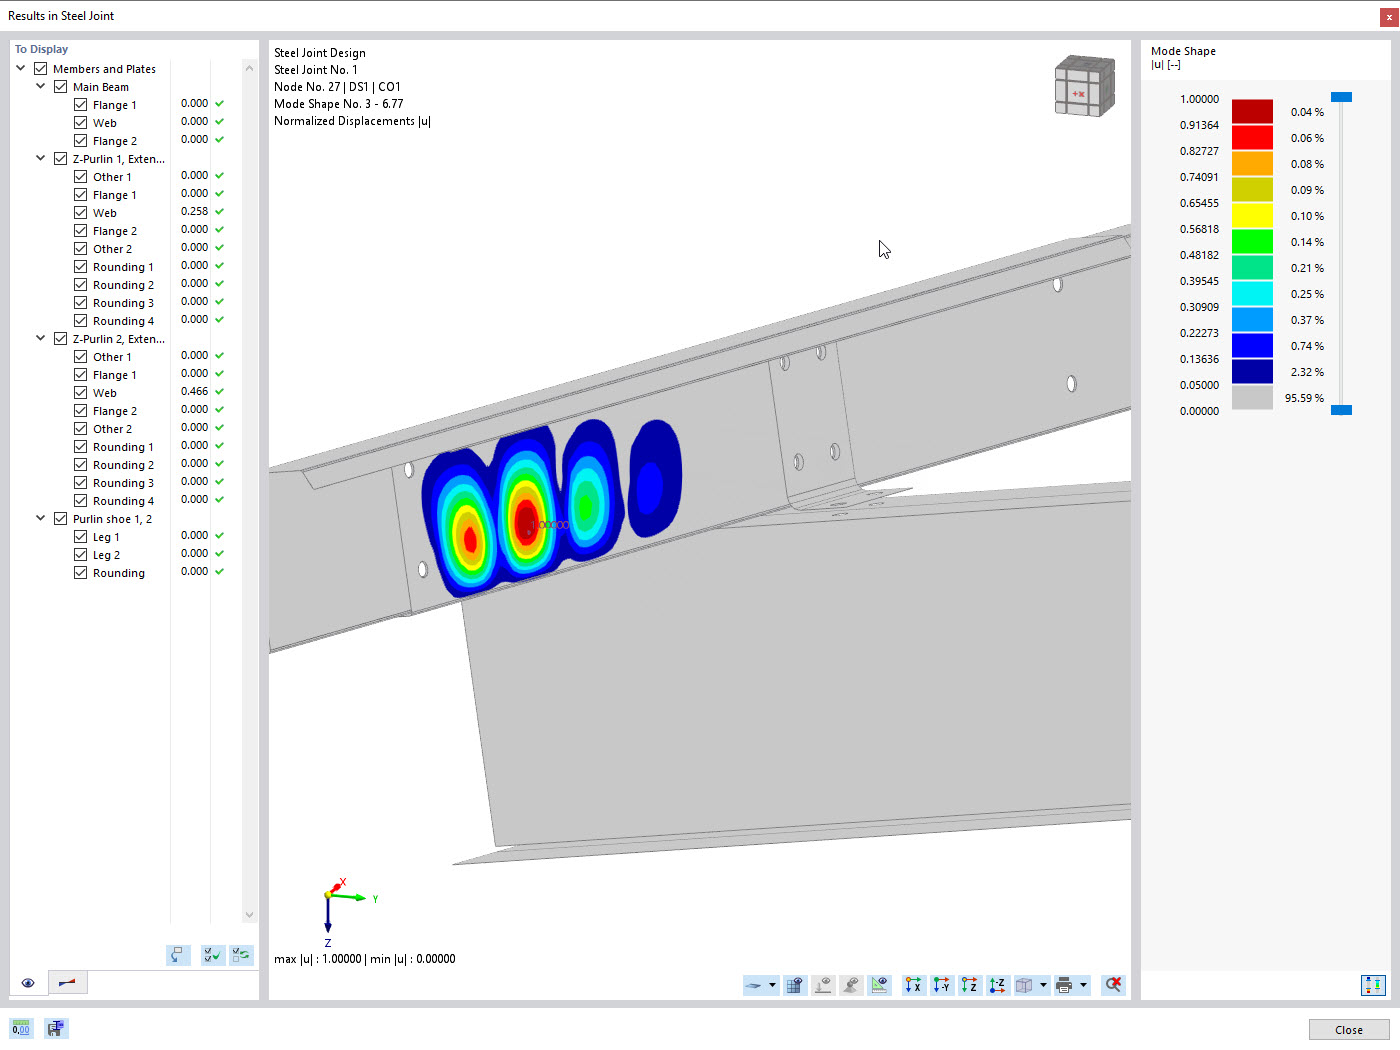The height and width of the screenshot is (1050, 1400).
Task: Set view in X direction
Action: click(x=913, y=986)
